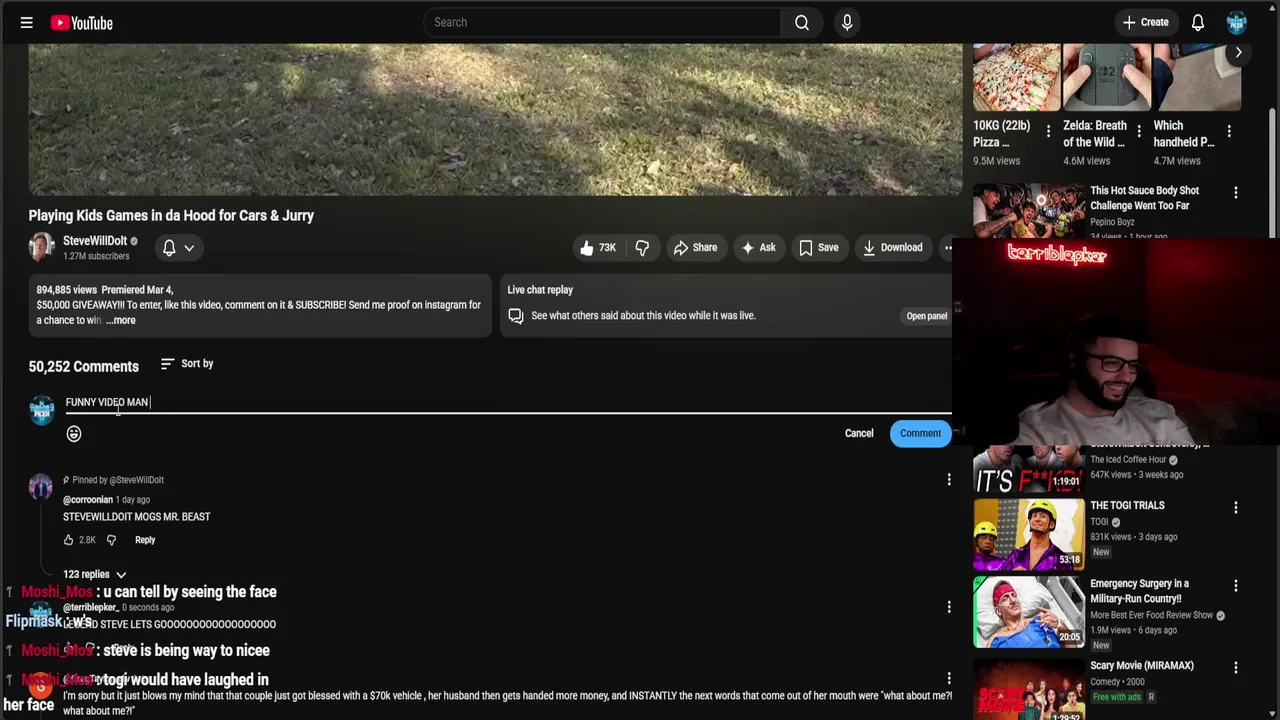Open options for Hot Sauce Body Shot video
The image size is (1280, 720).
tap(1235, 192)
